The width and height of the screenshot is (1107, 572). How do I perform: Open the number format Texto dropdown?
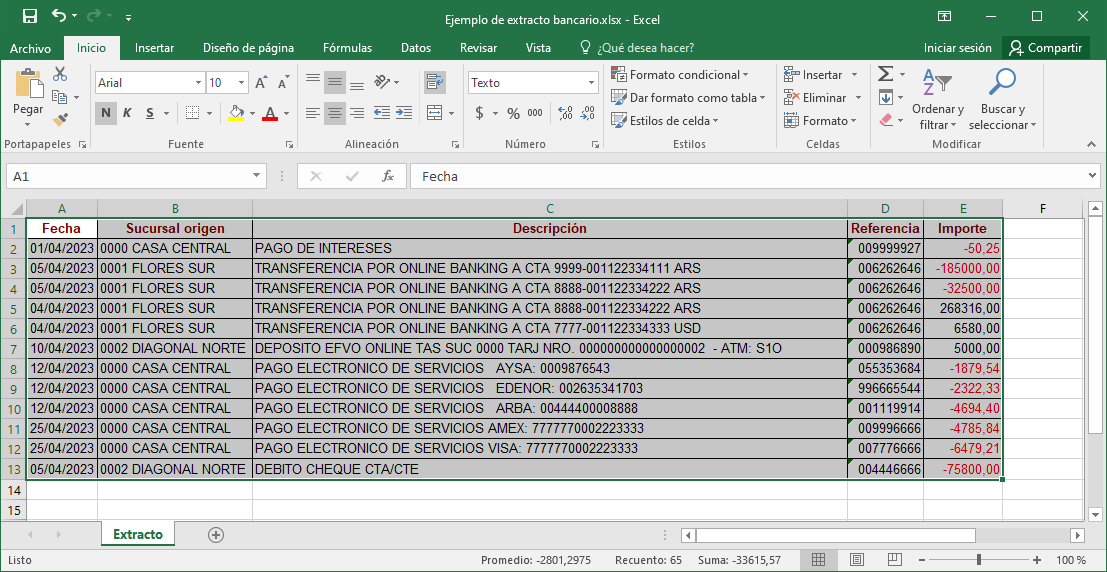tap(592, 83)
